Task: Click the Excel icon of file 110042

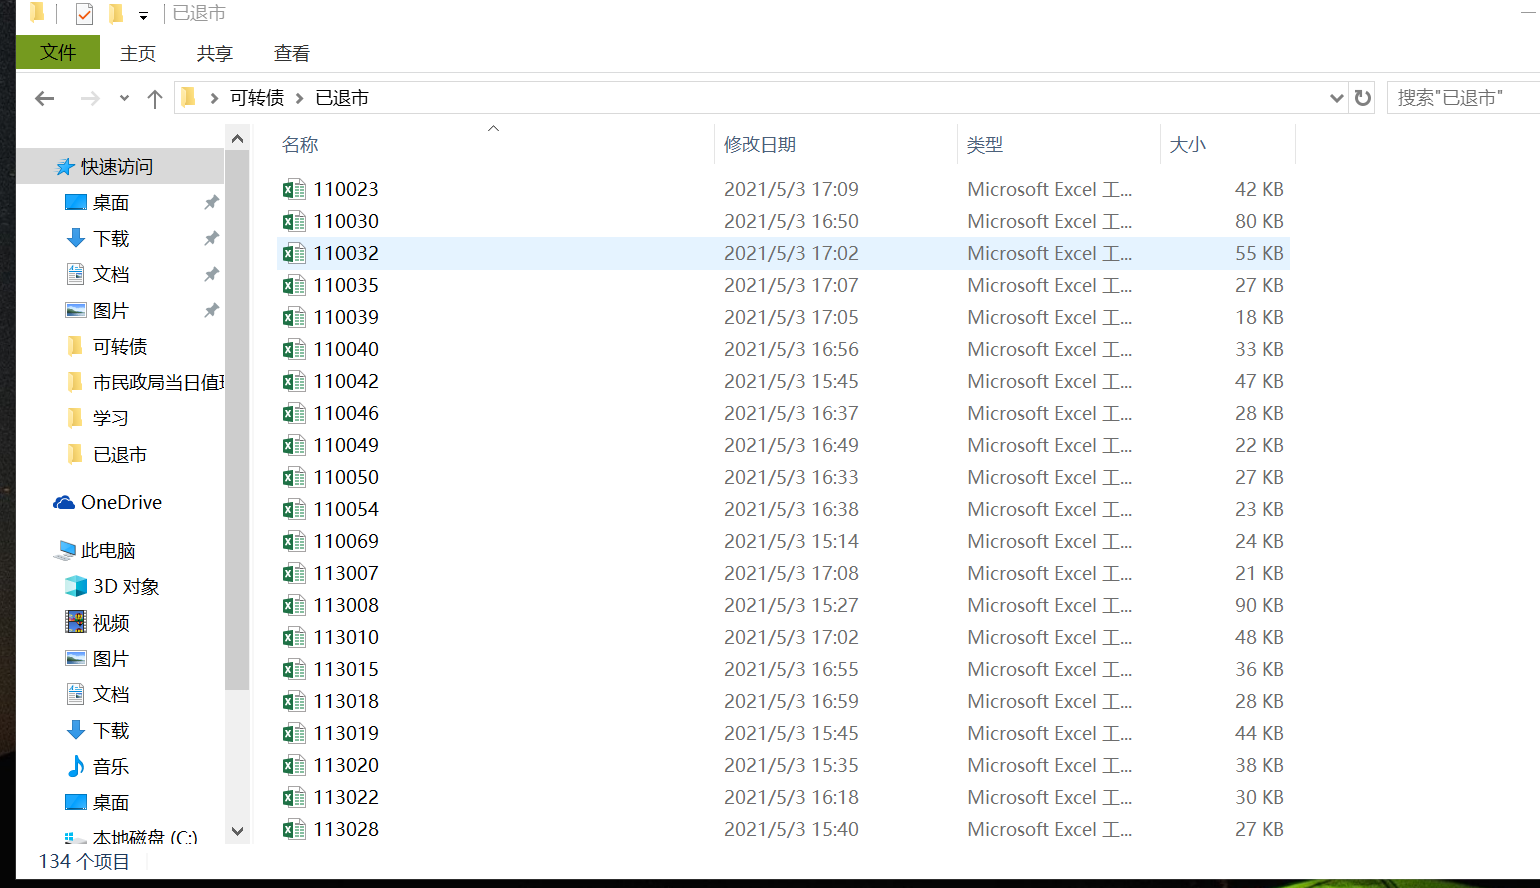Action: pos(294,381)
